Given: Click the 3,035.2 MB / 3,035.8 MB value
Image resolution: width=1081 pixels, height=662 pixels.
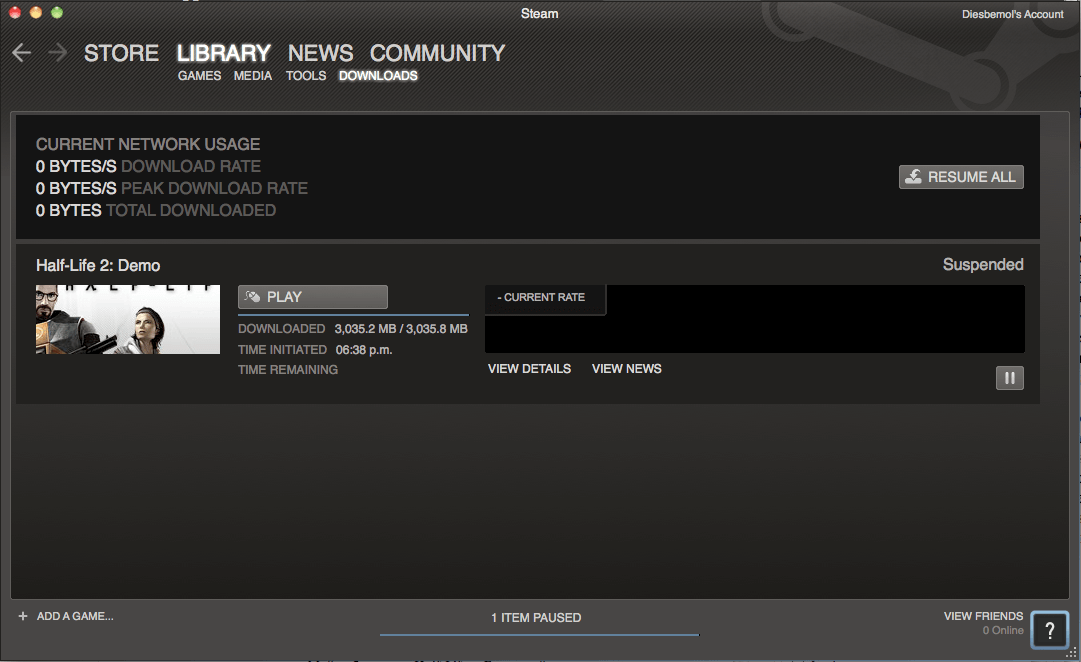Looking at the screenshot, I should tap(401, 329).
